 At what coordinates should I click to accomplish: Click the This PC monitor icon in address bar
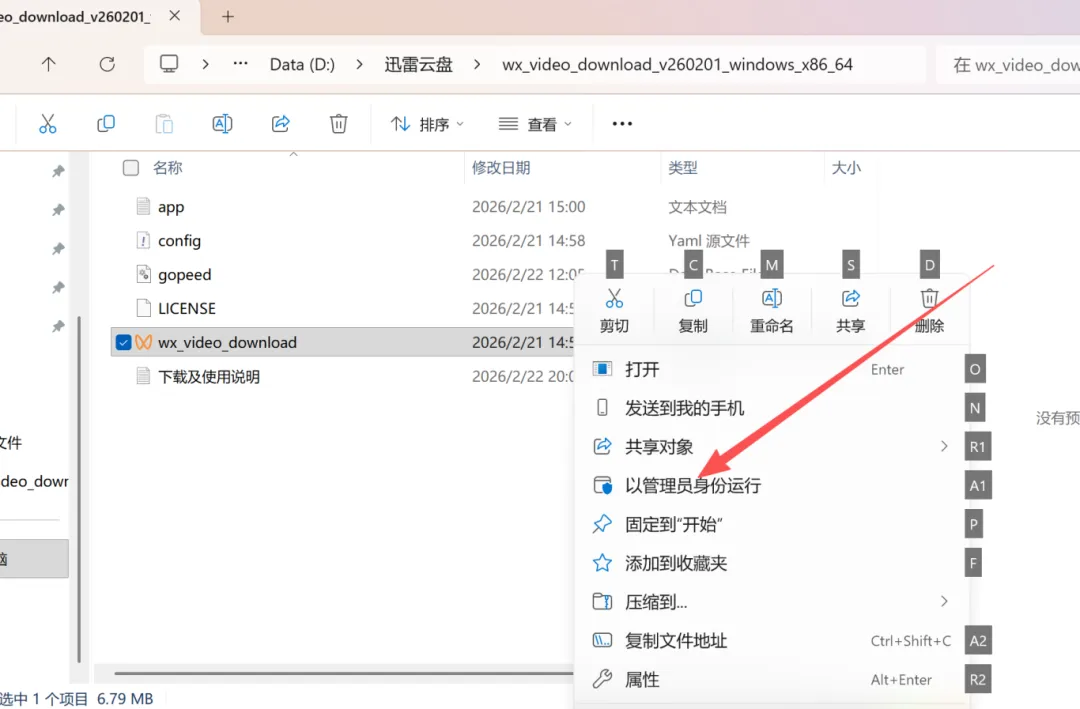point(169,64)
